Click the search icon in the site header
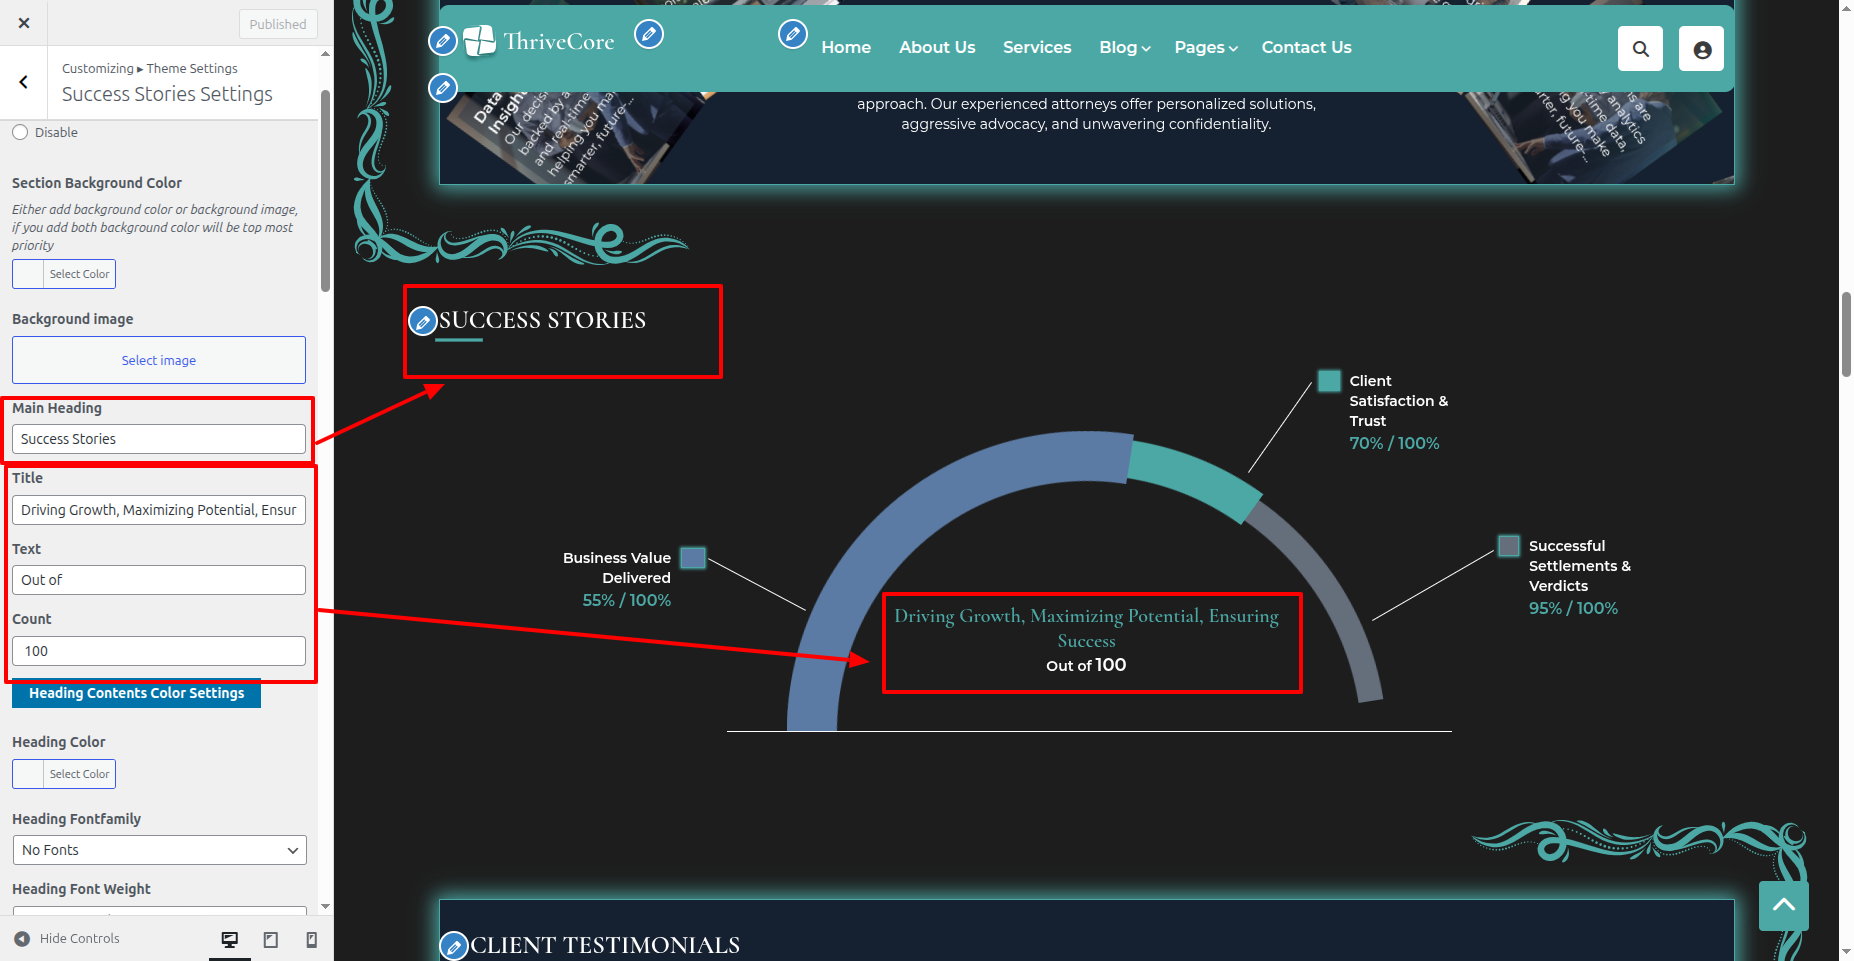 pyautogui.click(x=1640, y=49)
